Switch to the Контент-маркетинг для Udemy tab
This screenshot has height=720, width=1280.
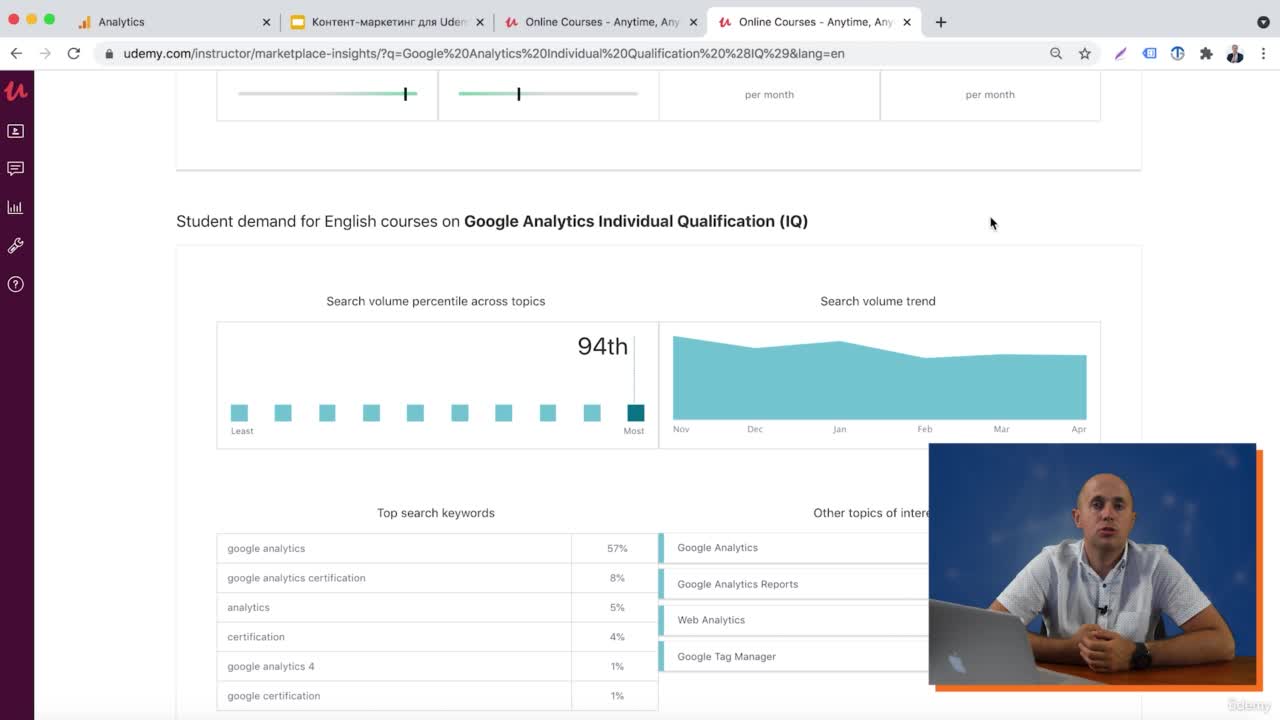388,22
